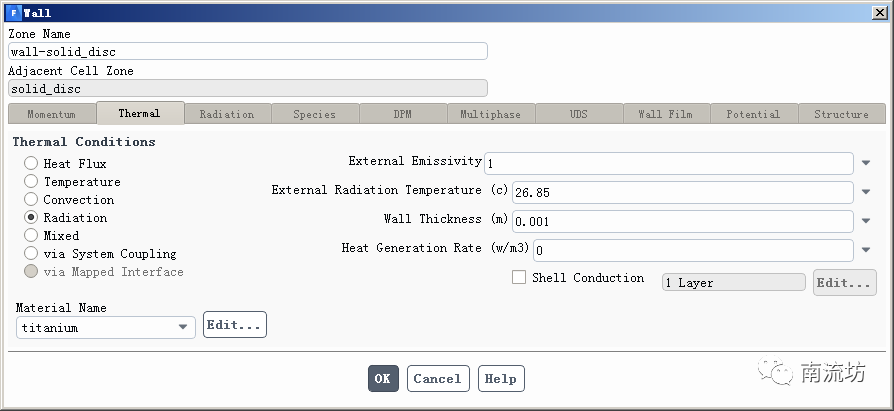The height and width of the screenshot is (411, 894).
Task: Open Help for wall settings
Action: 500,379
